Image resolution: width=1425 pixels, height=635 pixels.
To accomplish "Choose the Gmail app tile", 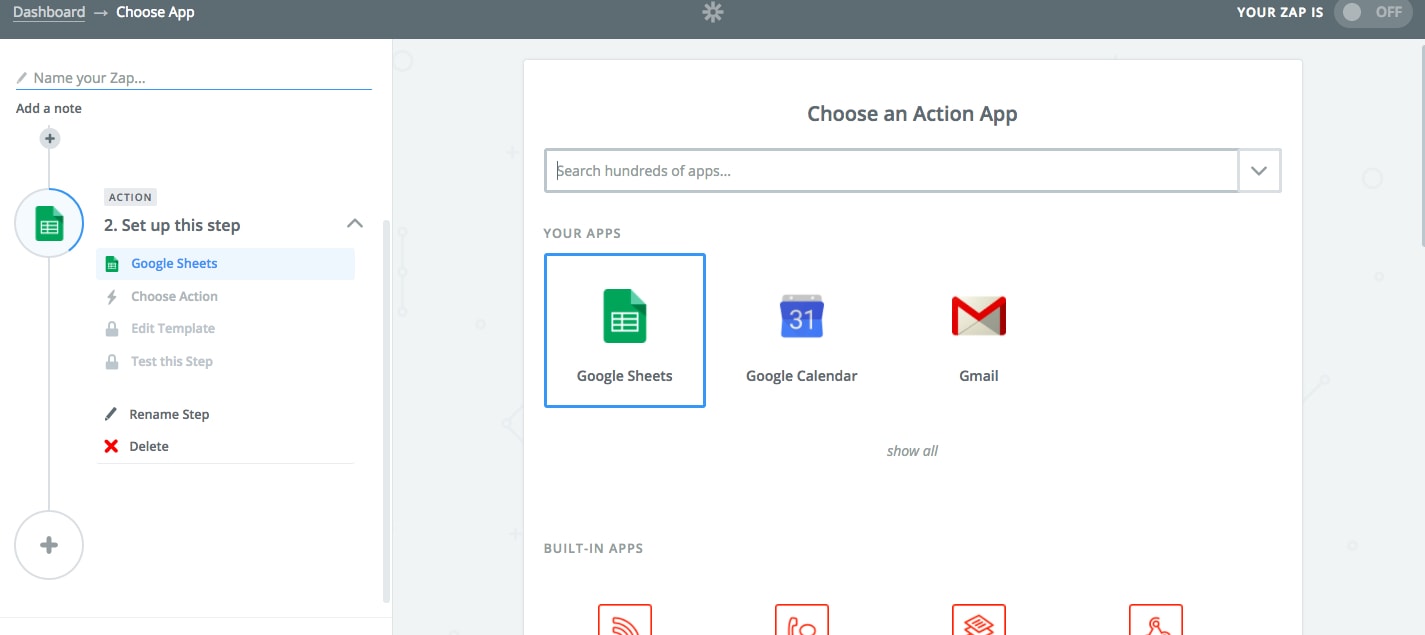I will (x=979, y=330).
